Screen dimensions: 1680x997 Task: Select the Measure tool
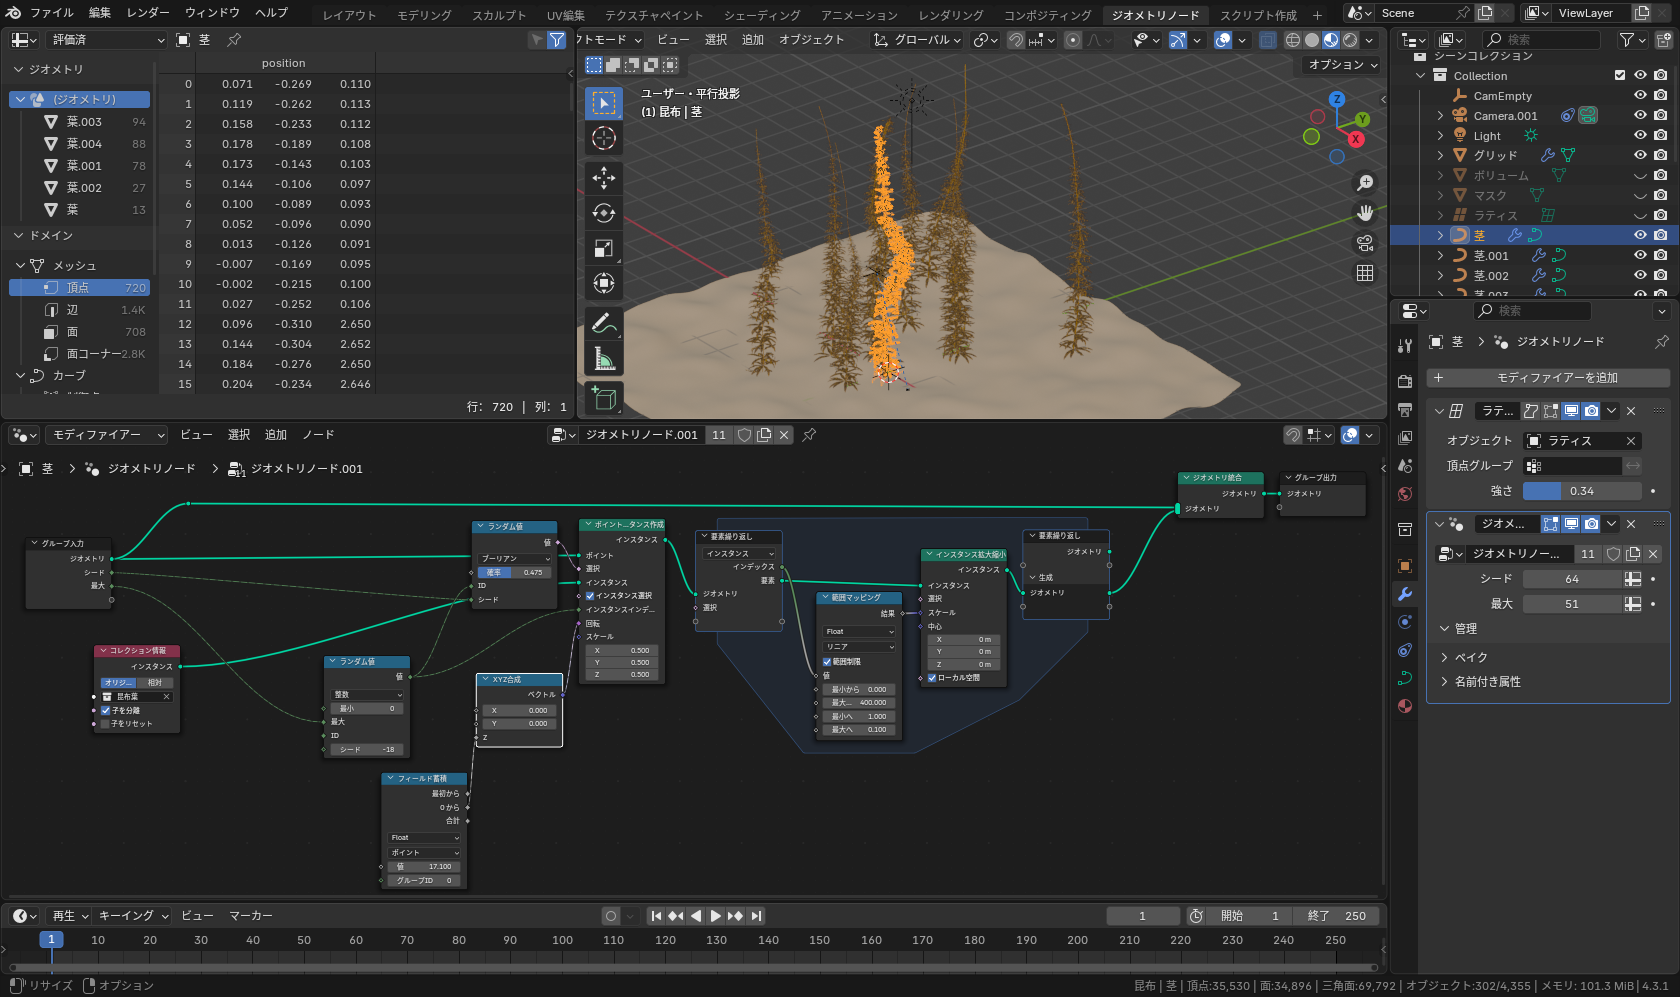pyautogui.click(x=603, y=359)
